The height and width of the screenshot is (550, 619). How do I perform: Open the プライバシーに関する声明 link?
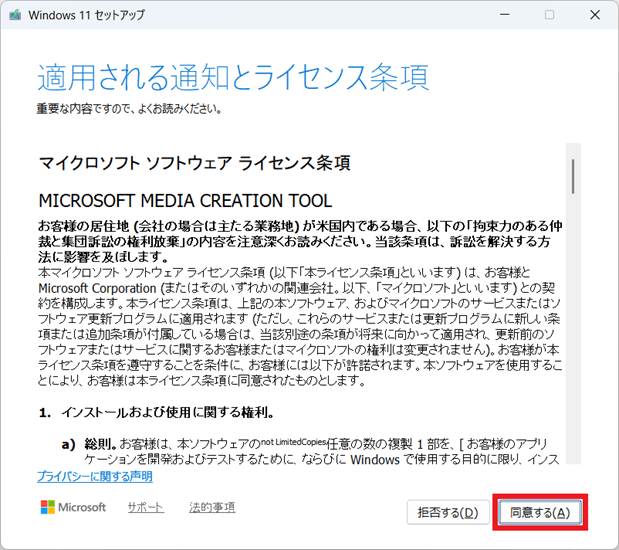point(95,477)
